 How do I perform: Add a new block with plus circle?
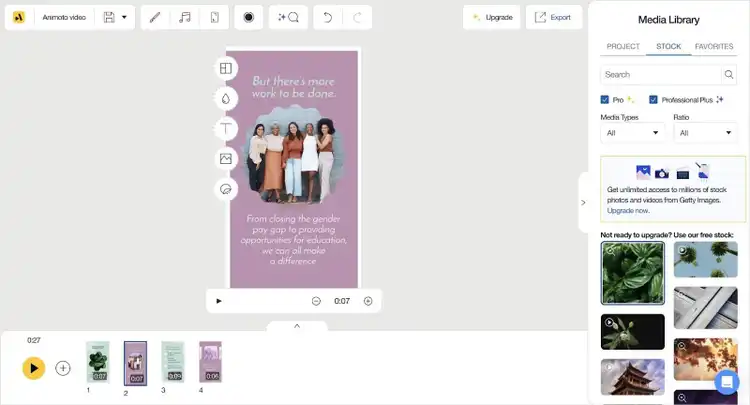63,368
